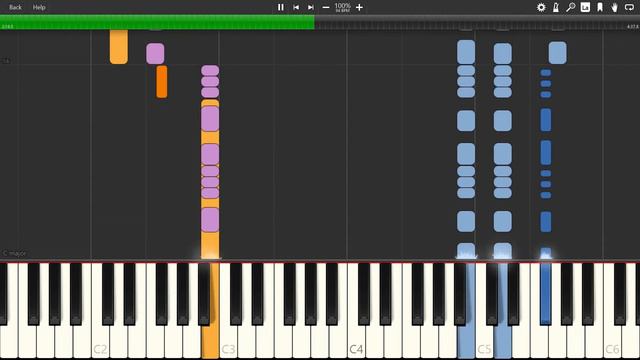Pause the song playback

coord(281,7)
